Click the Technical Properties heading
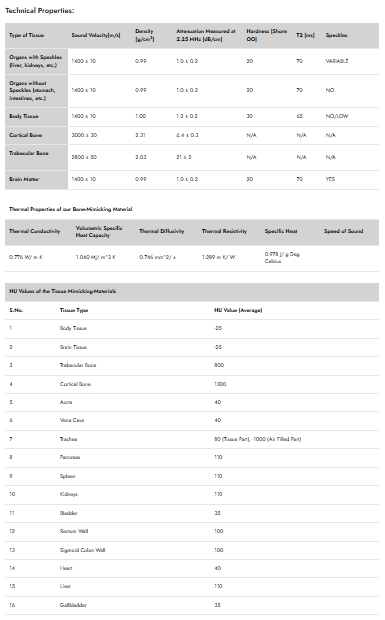Viewport: 385px width, 620px height. pos(40,11)
